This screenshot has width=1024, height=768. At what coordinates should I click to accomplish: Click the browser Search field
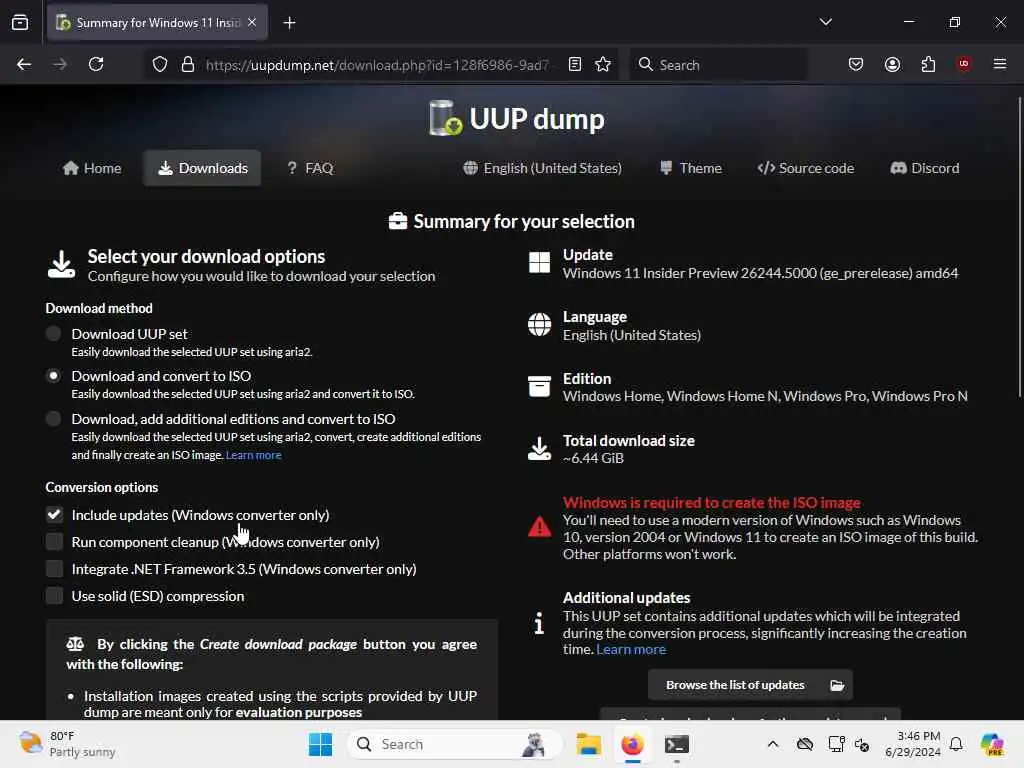click(x=718, y=64)
